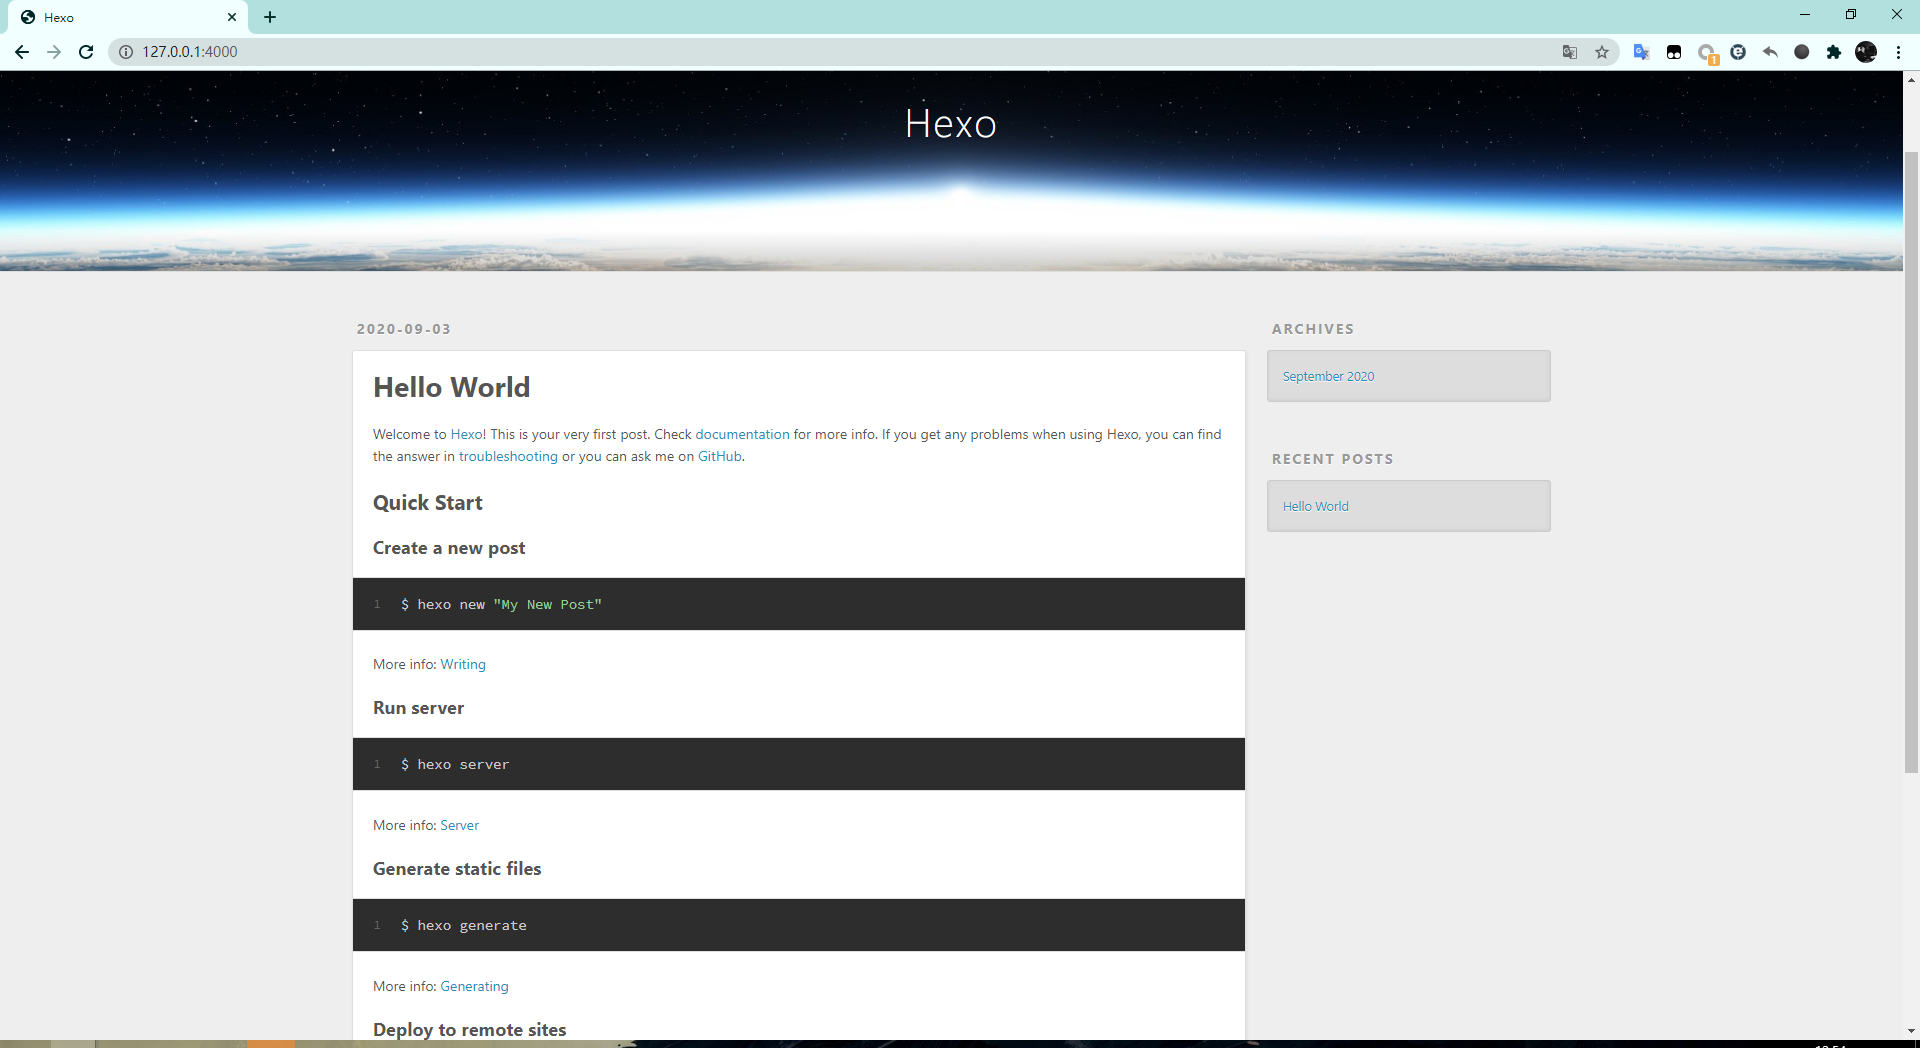Open the Tampermonkey extension
The image size is (1920, 1048).
point(1674,52)
